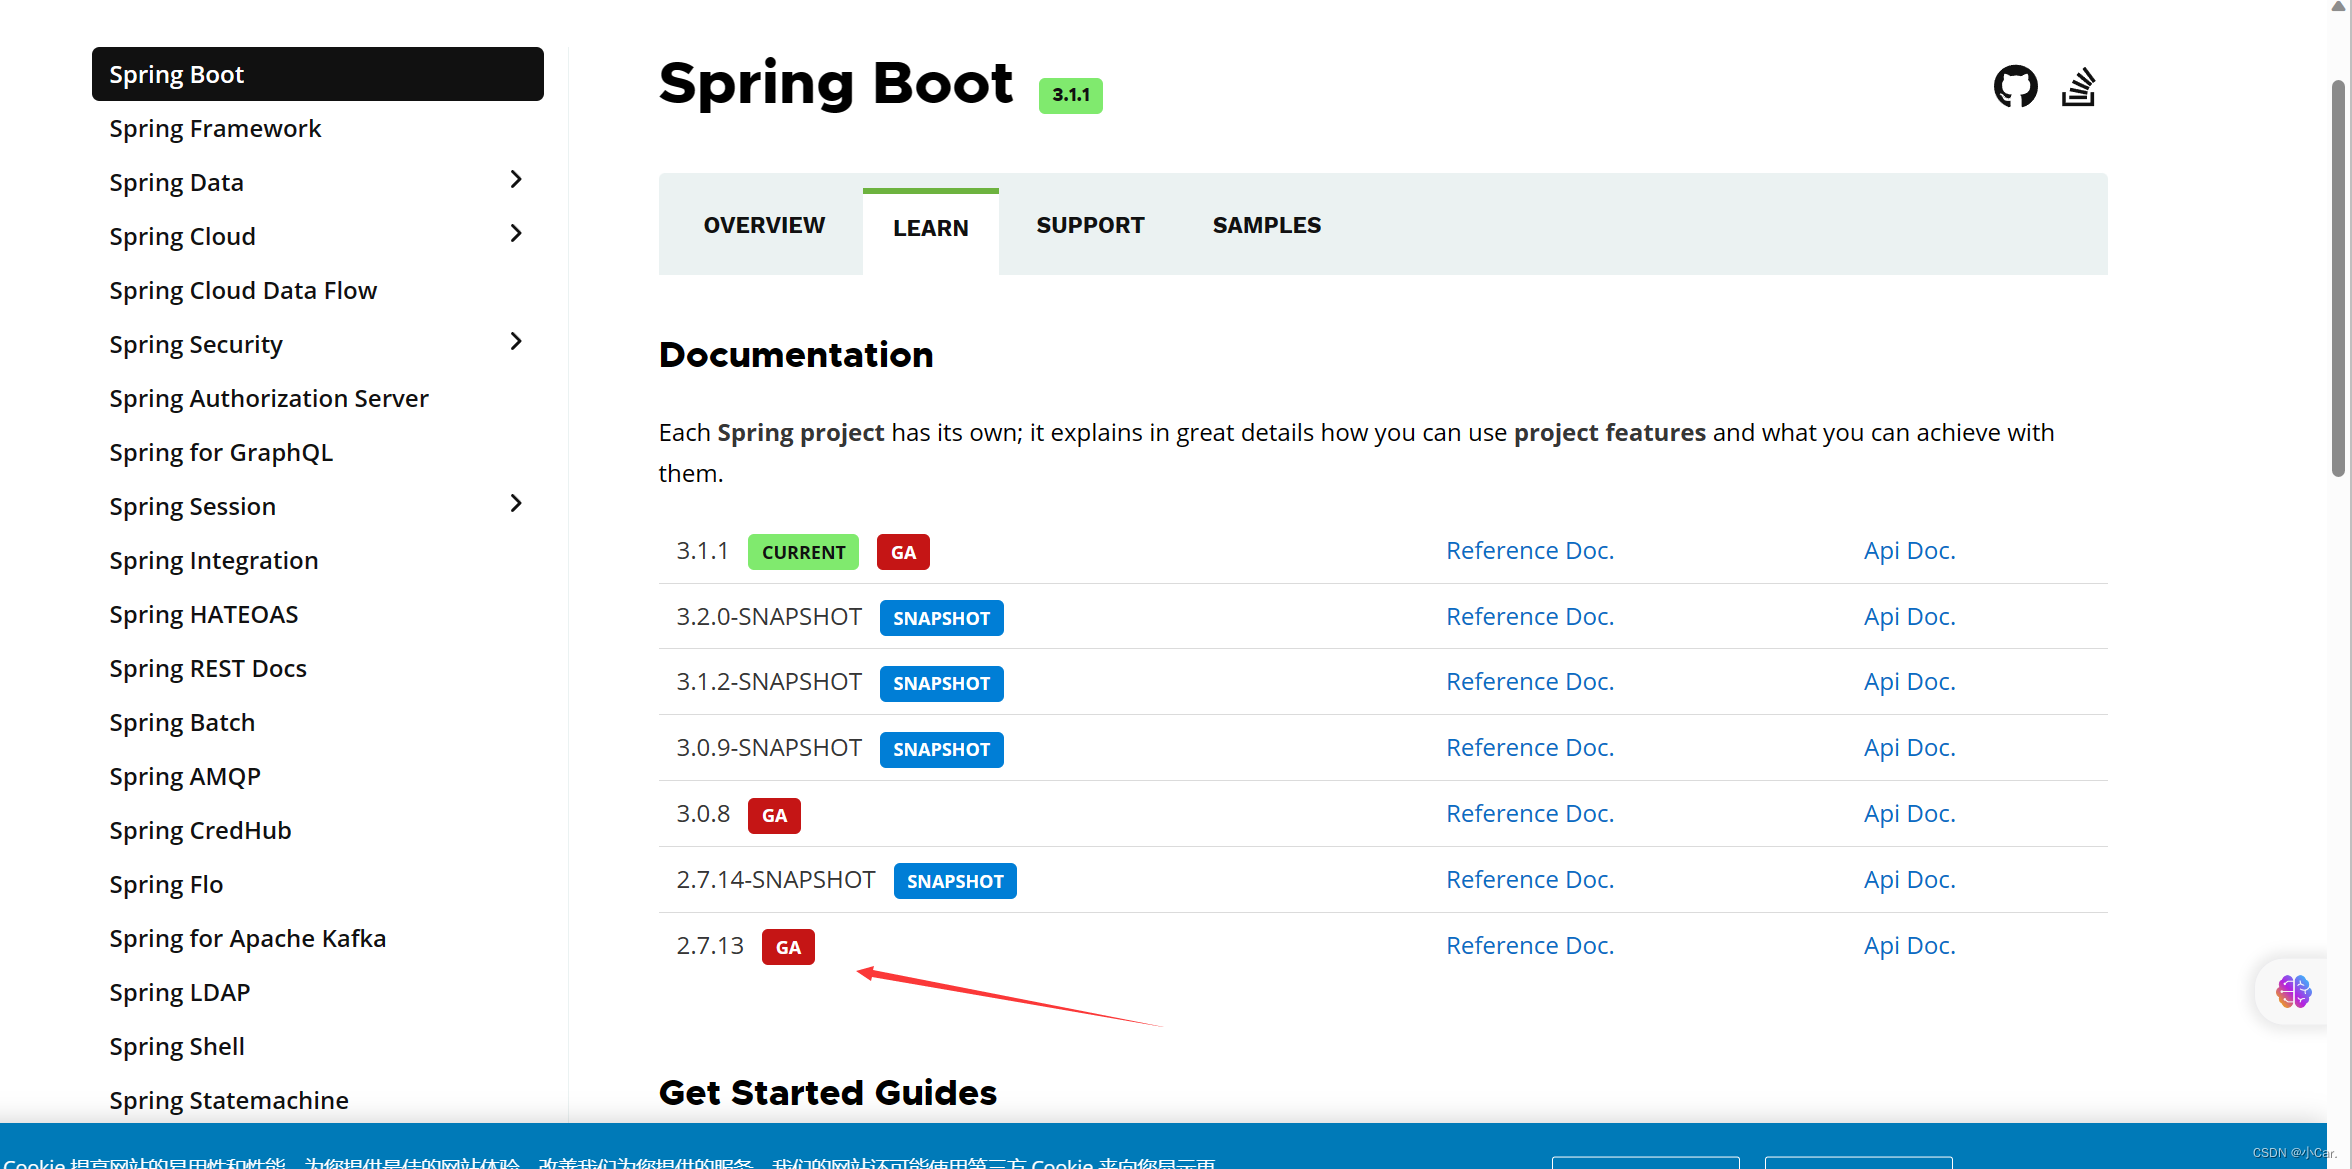Click the SNAPSHOT badge next to 3.2.0-SNAPSHOT
Image resolution: width=2352 pixels, height=1169 pixels.
(x=941, y=618)
